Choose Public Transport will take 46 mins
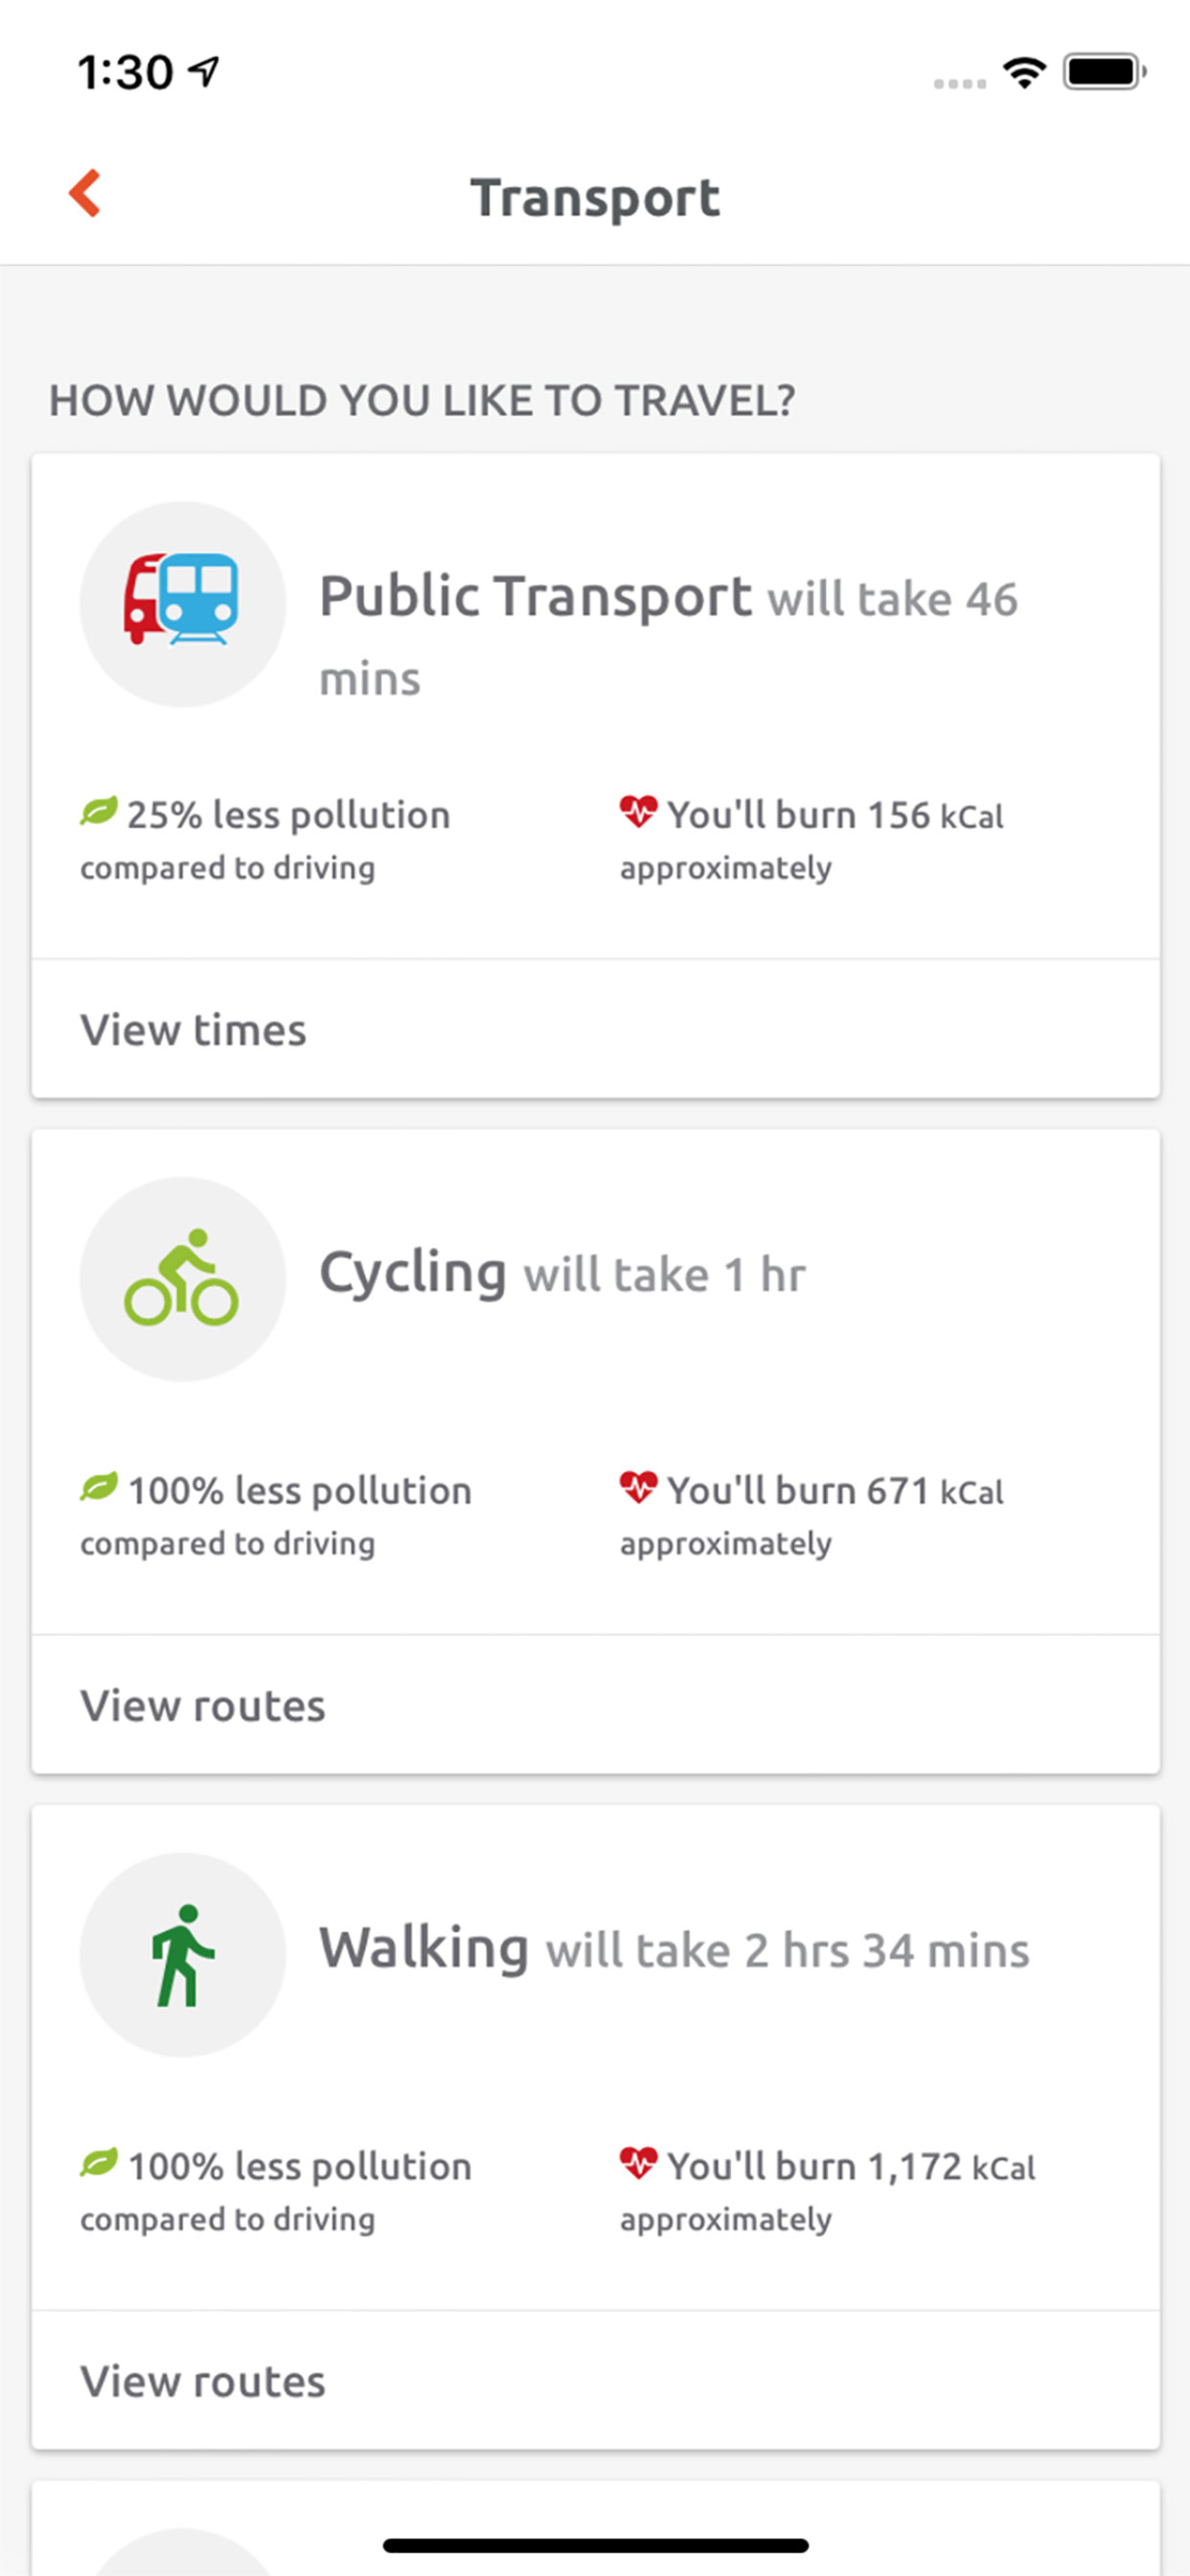Image resolution: width=1190 pixels, height=2576 pixels. (668, 635)
